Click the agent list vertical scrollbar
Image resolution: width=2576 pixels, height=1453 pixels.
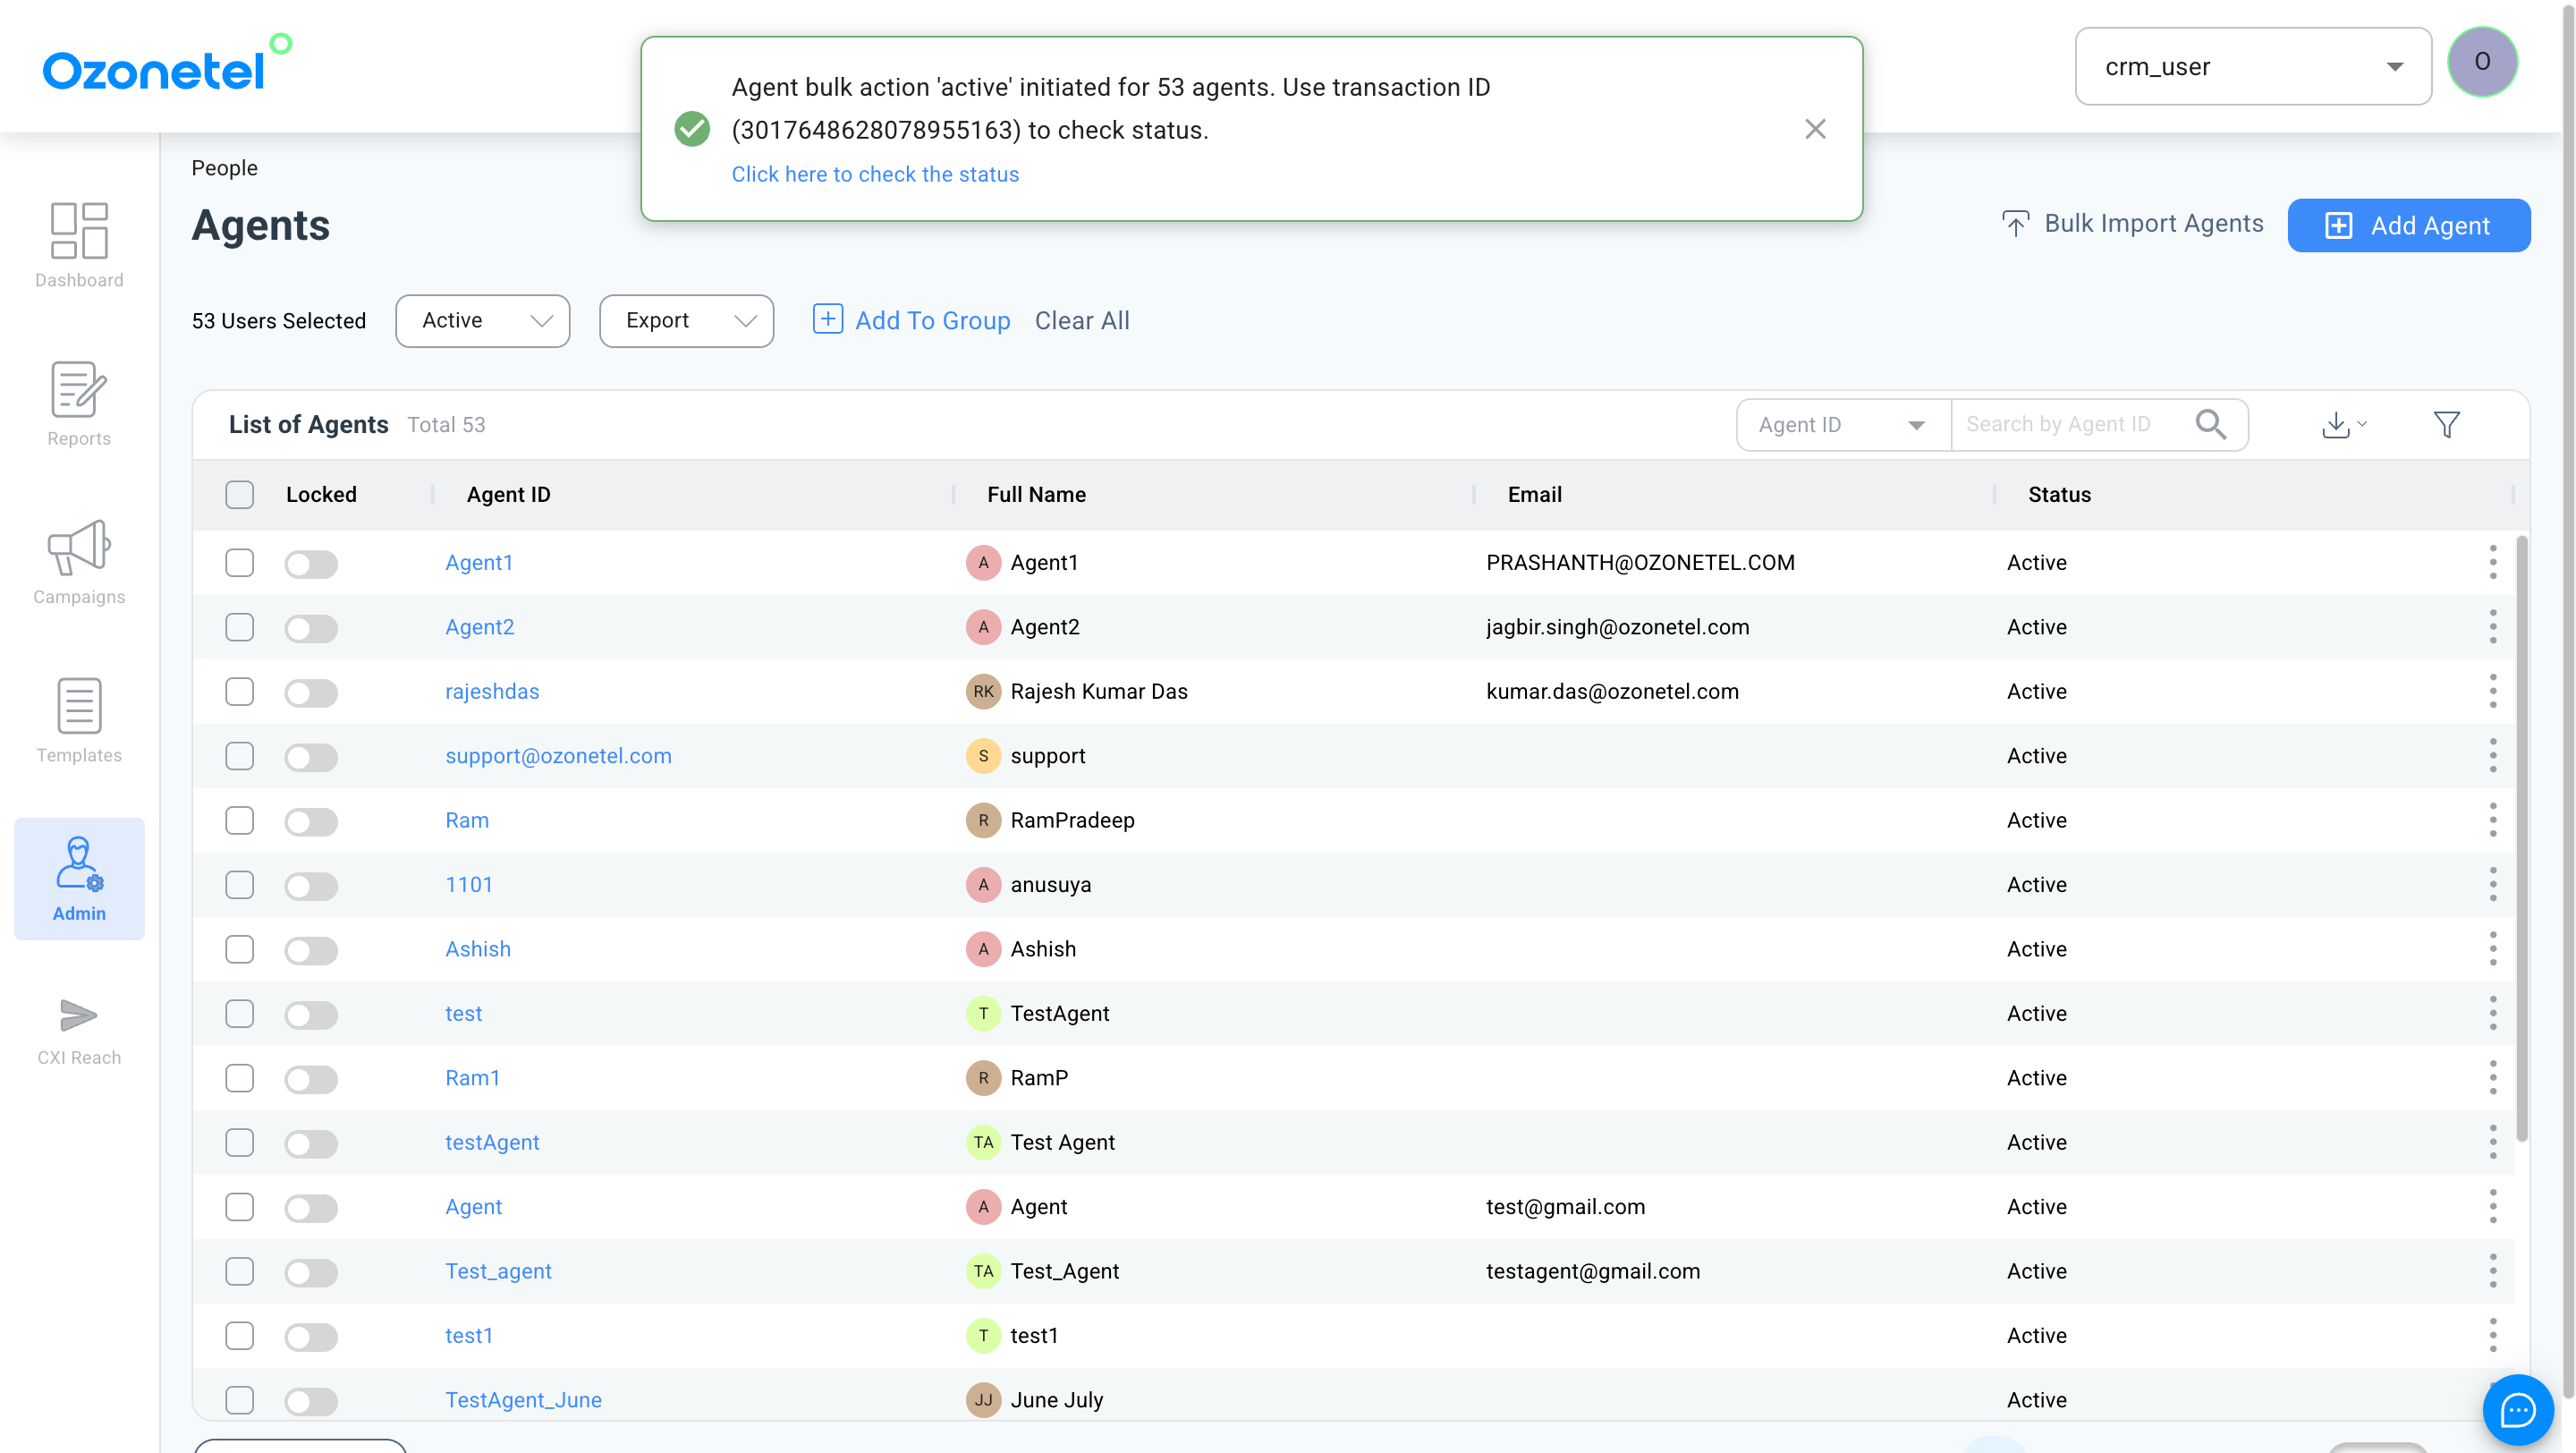click(2521, 840)
